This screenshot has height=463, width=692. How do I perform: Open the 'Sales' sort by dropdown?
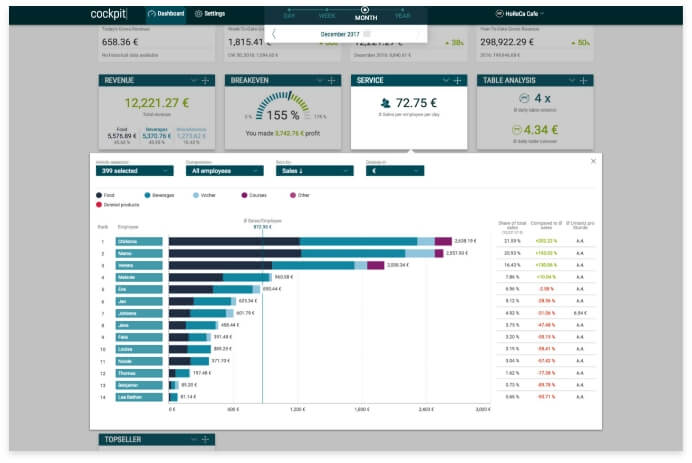(314, 171)
